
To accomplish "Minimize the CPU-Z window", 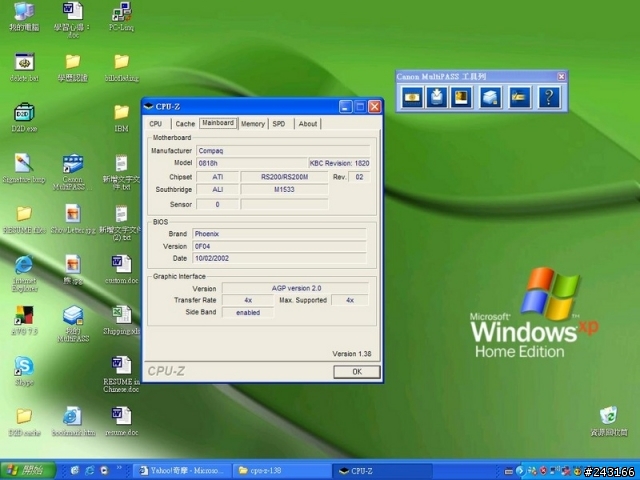I will pos(345,107).
